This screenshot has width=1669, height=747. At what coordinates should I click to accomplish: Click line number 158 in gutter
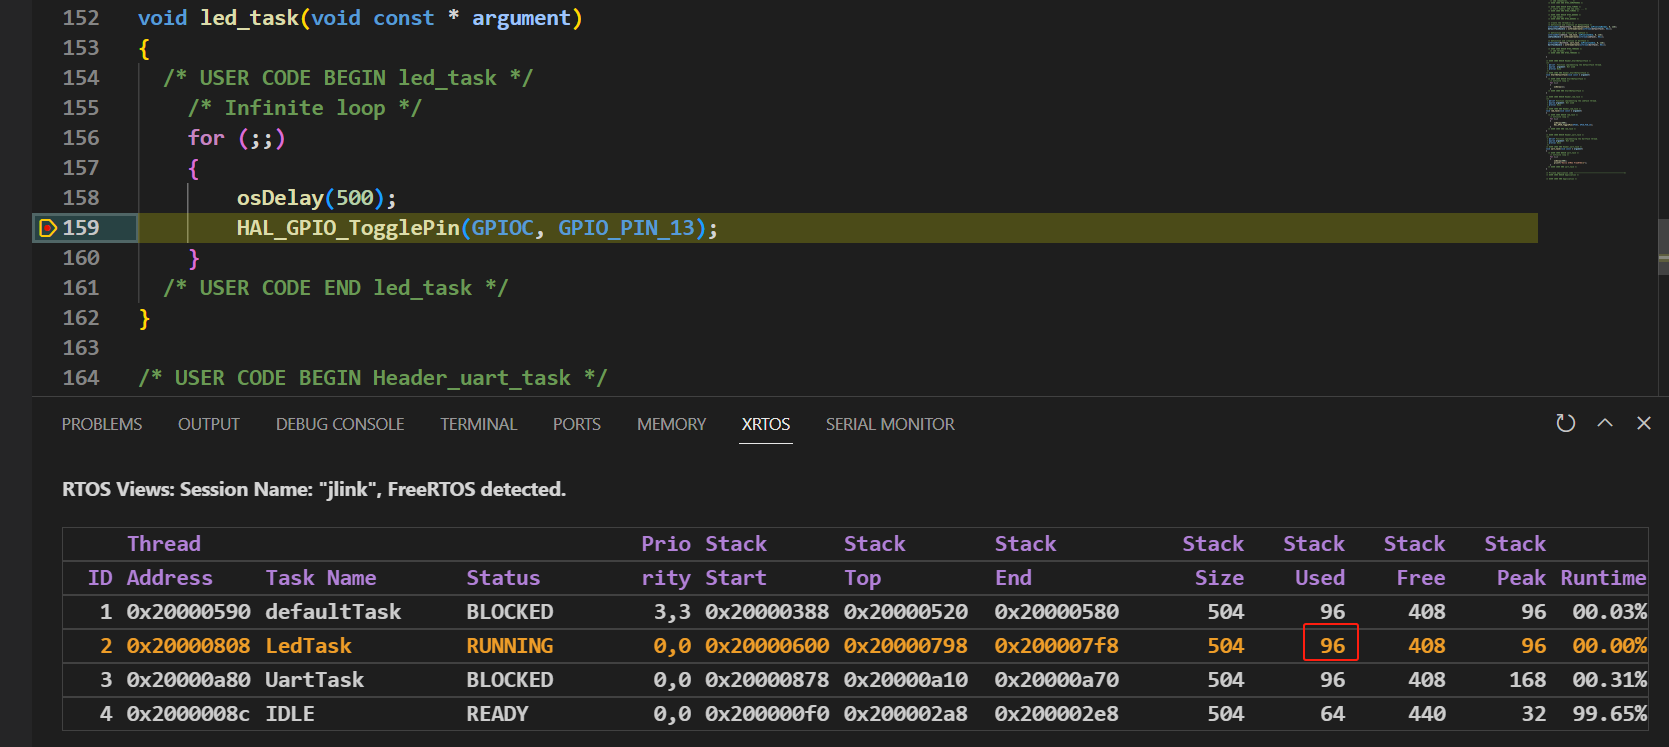coord(81,198)
